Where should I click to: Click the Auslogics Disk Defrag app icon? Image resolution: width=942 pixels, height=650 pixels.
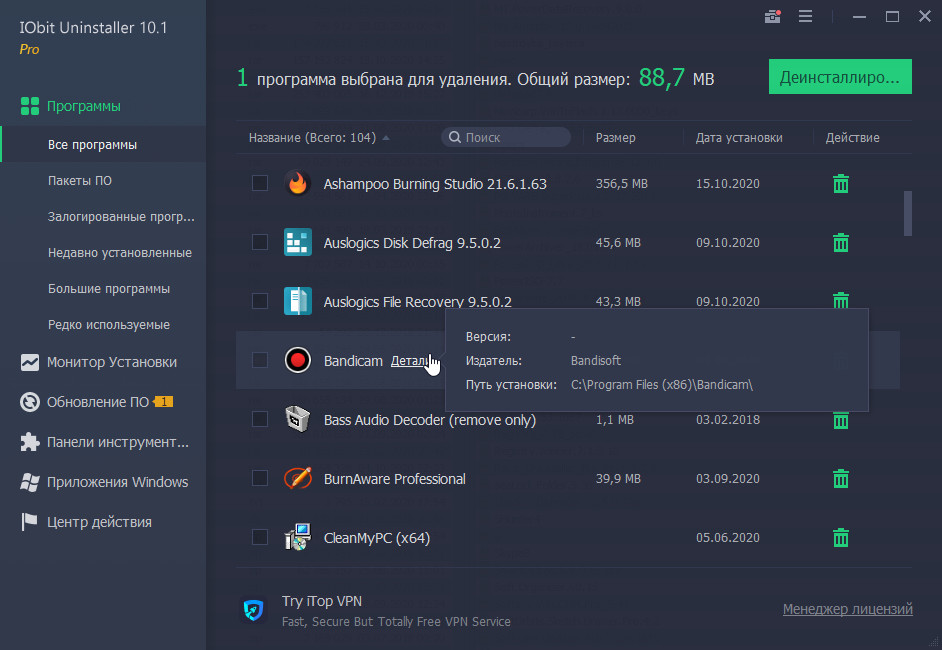[x=297, y=242]
